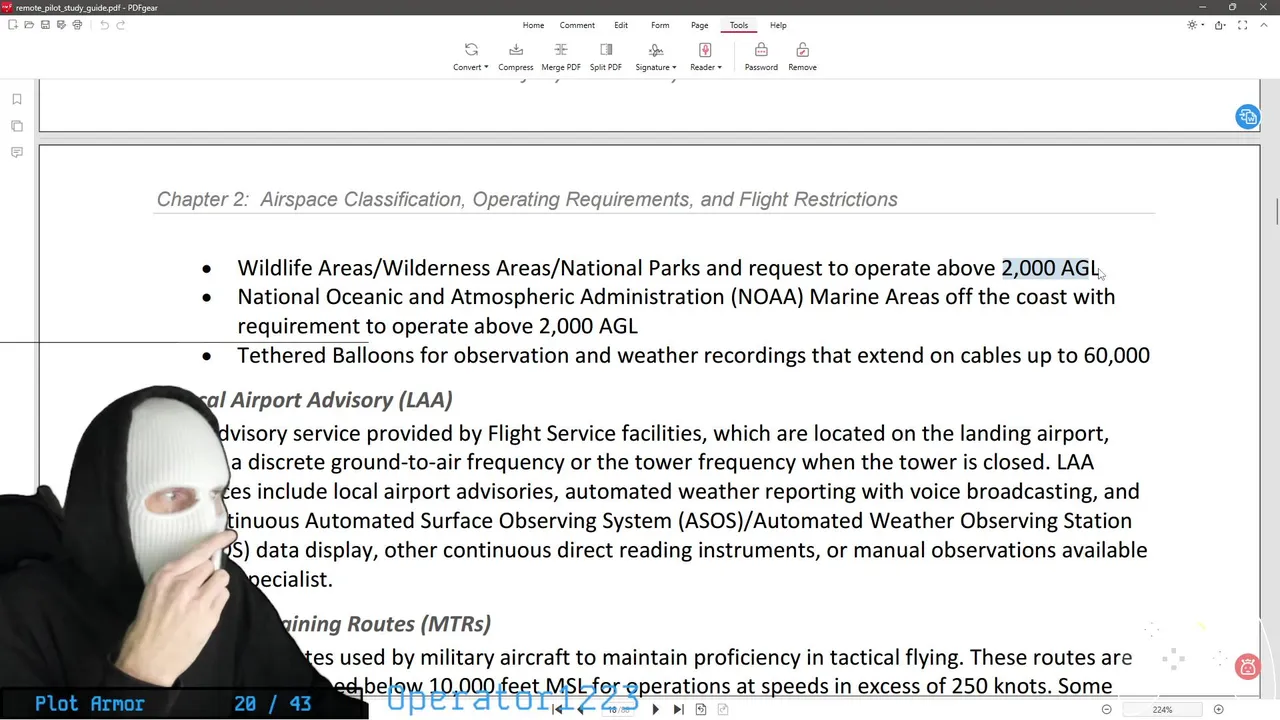The height and width of the screenshot is (720, 1280).
Task: Switch to the Home tab
Action: click(x=533, y=25)
